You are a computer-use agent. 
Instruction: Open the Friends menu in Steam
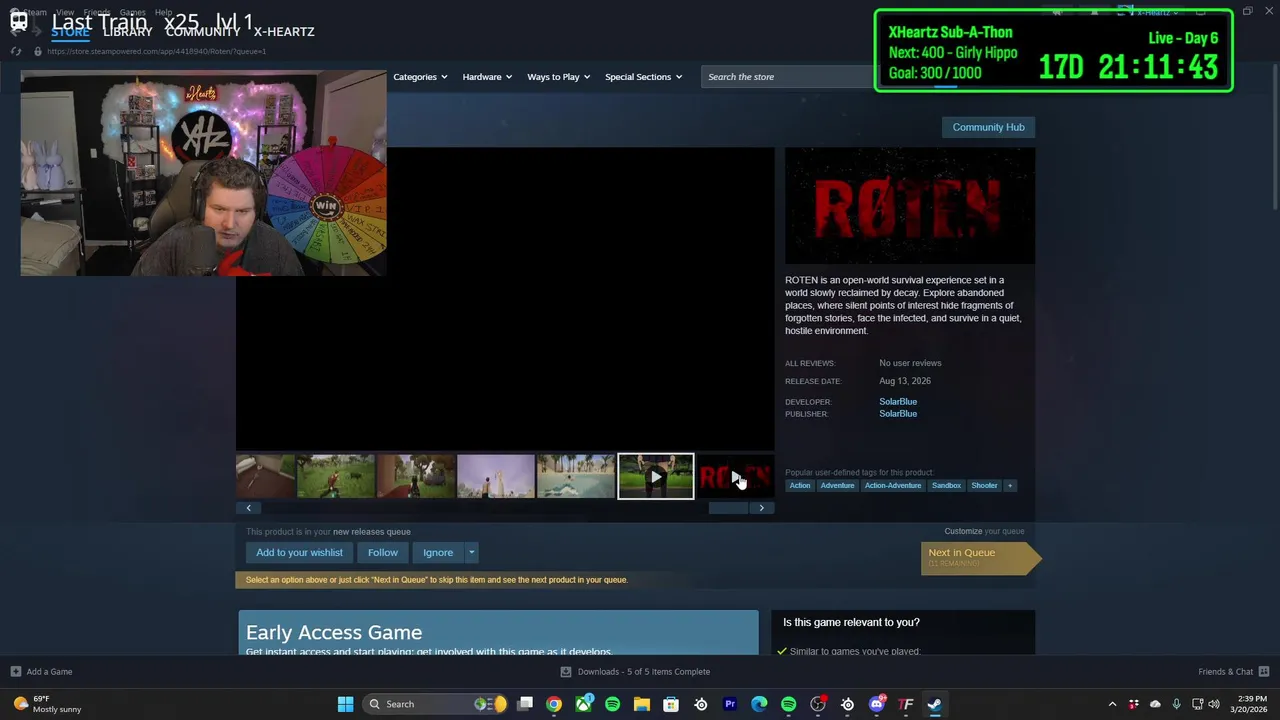(x=97, y=13)
